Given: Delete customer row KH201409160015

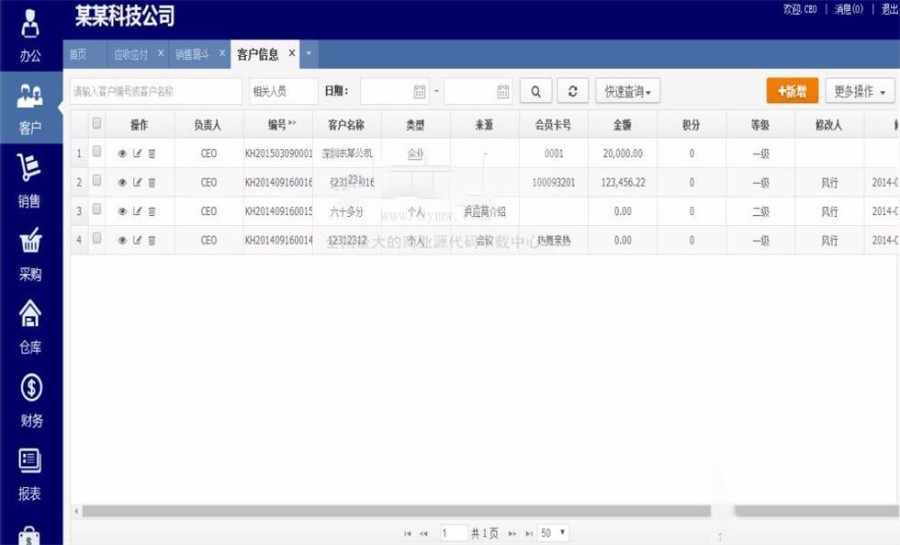Looking at the screenshot, I should pos(152,211).
